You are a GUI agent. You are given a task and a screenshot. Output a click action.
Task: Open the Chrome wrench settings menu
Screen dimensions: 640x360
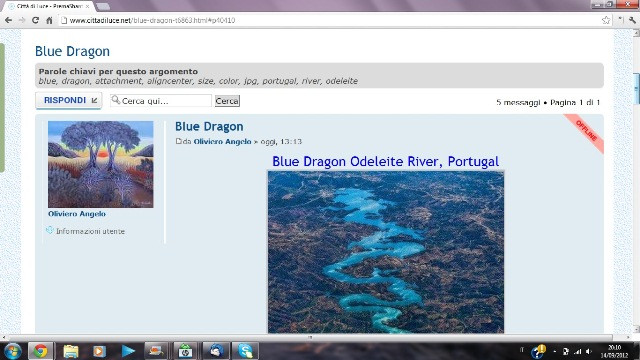pos(632,20)
